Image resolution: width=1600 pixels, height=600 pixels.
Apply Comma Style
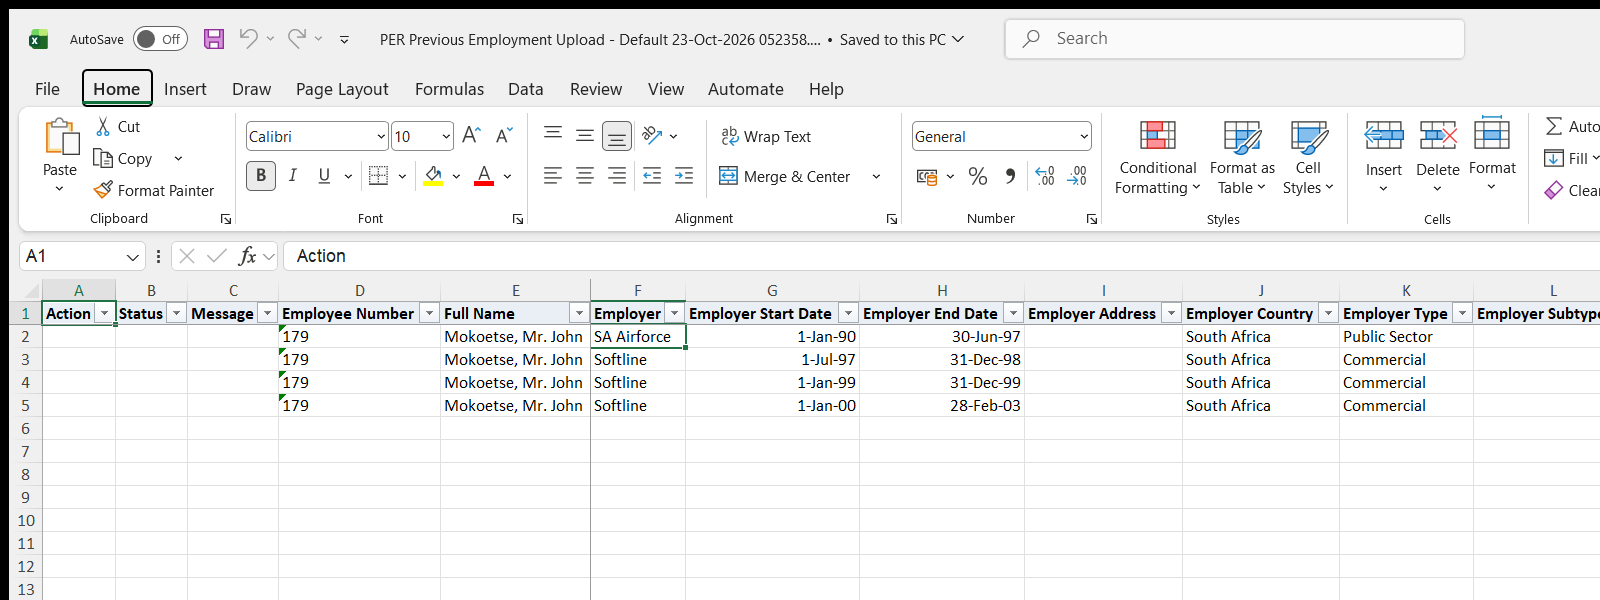pyautogui.click(x=1010, y=177)
